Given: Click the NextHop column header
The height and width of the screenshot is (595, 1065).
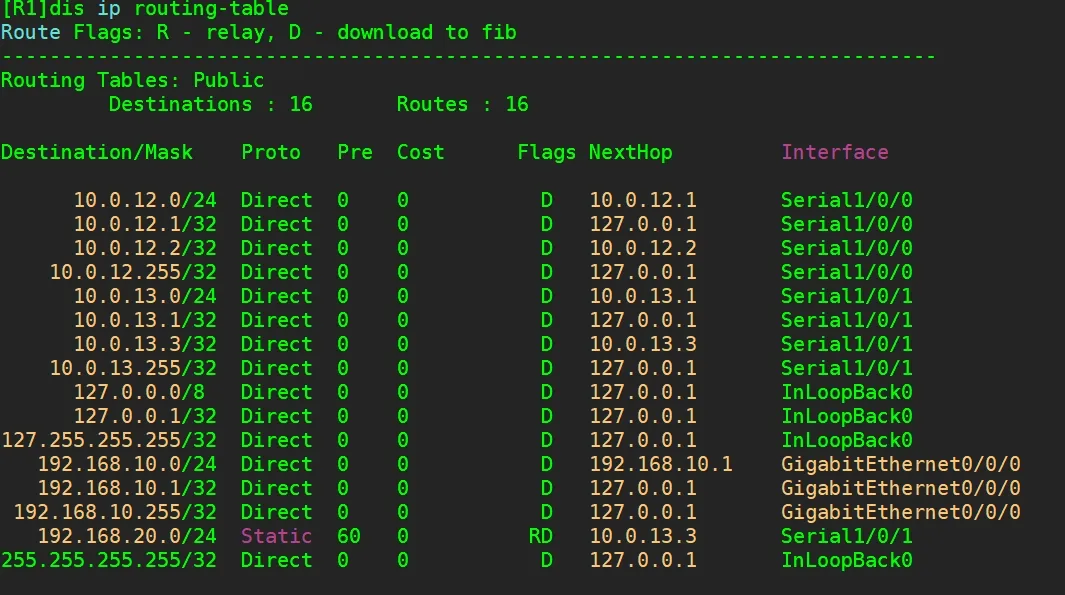Looking at the screenshot, I should coord(630,152).
